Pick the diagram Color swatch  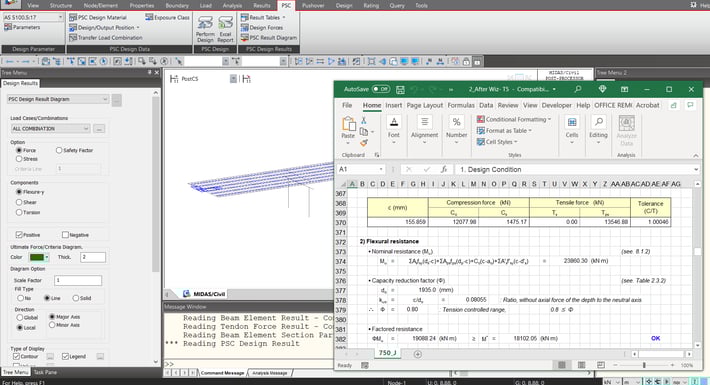[38, 257]
